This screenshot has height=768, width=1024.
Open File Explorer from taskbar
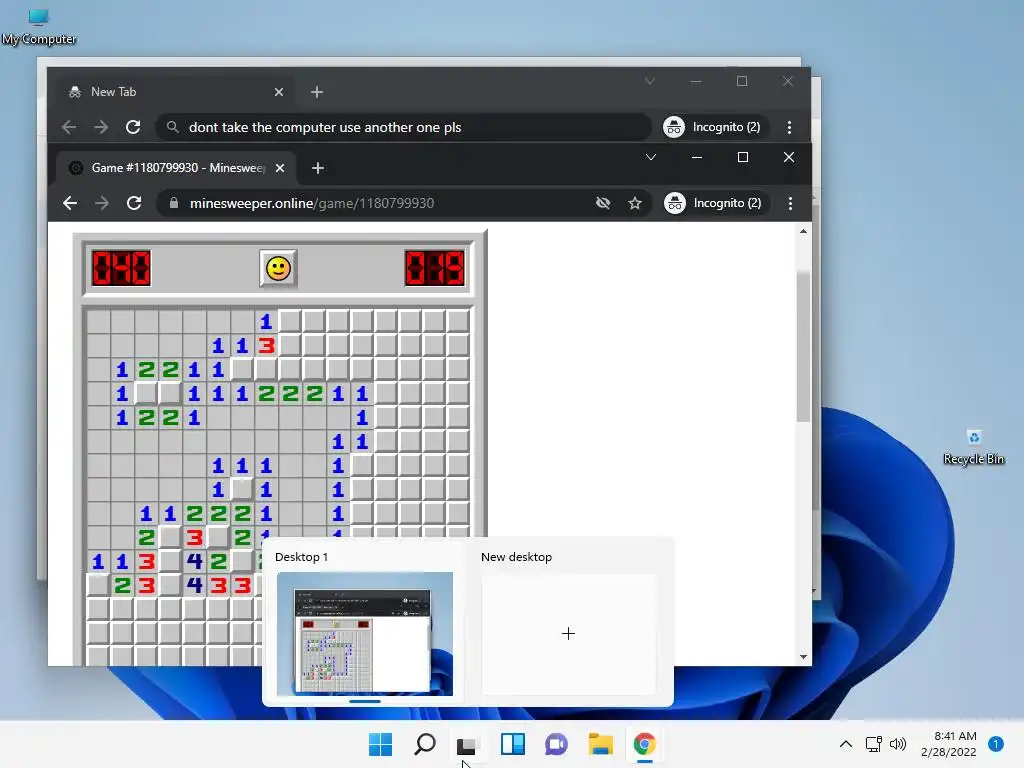click(x=600, y=744)
